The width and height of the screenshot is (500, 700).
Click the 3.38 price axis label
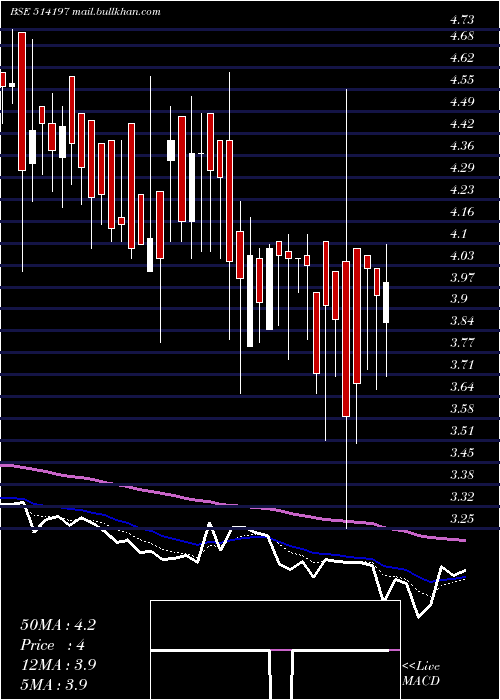(x=462, y=475)
